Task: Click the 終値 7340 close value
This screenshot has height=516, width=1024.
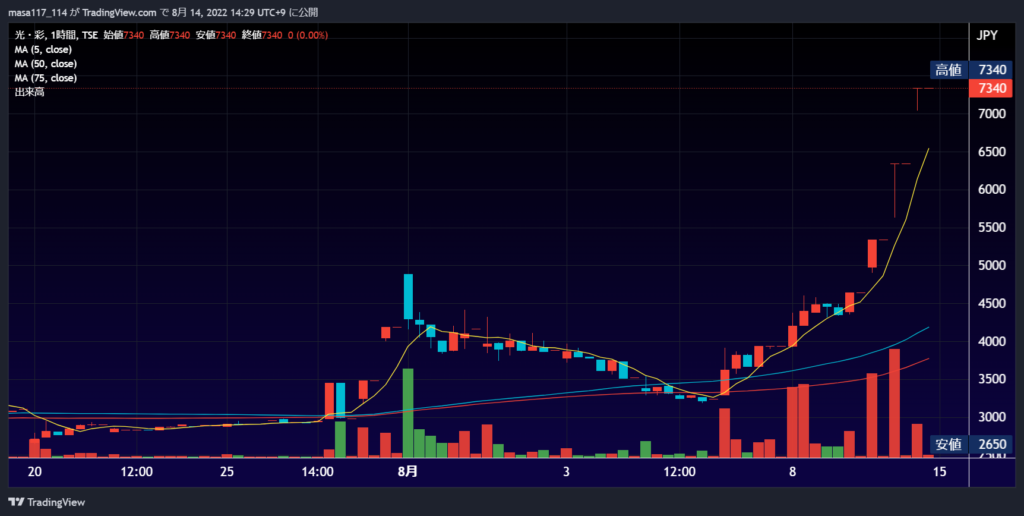Action: tap(263, 35)
